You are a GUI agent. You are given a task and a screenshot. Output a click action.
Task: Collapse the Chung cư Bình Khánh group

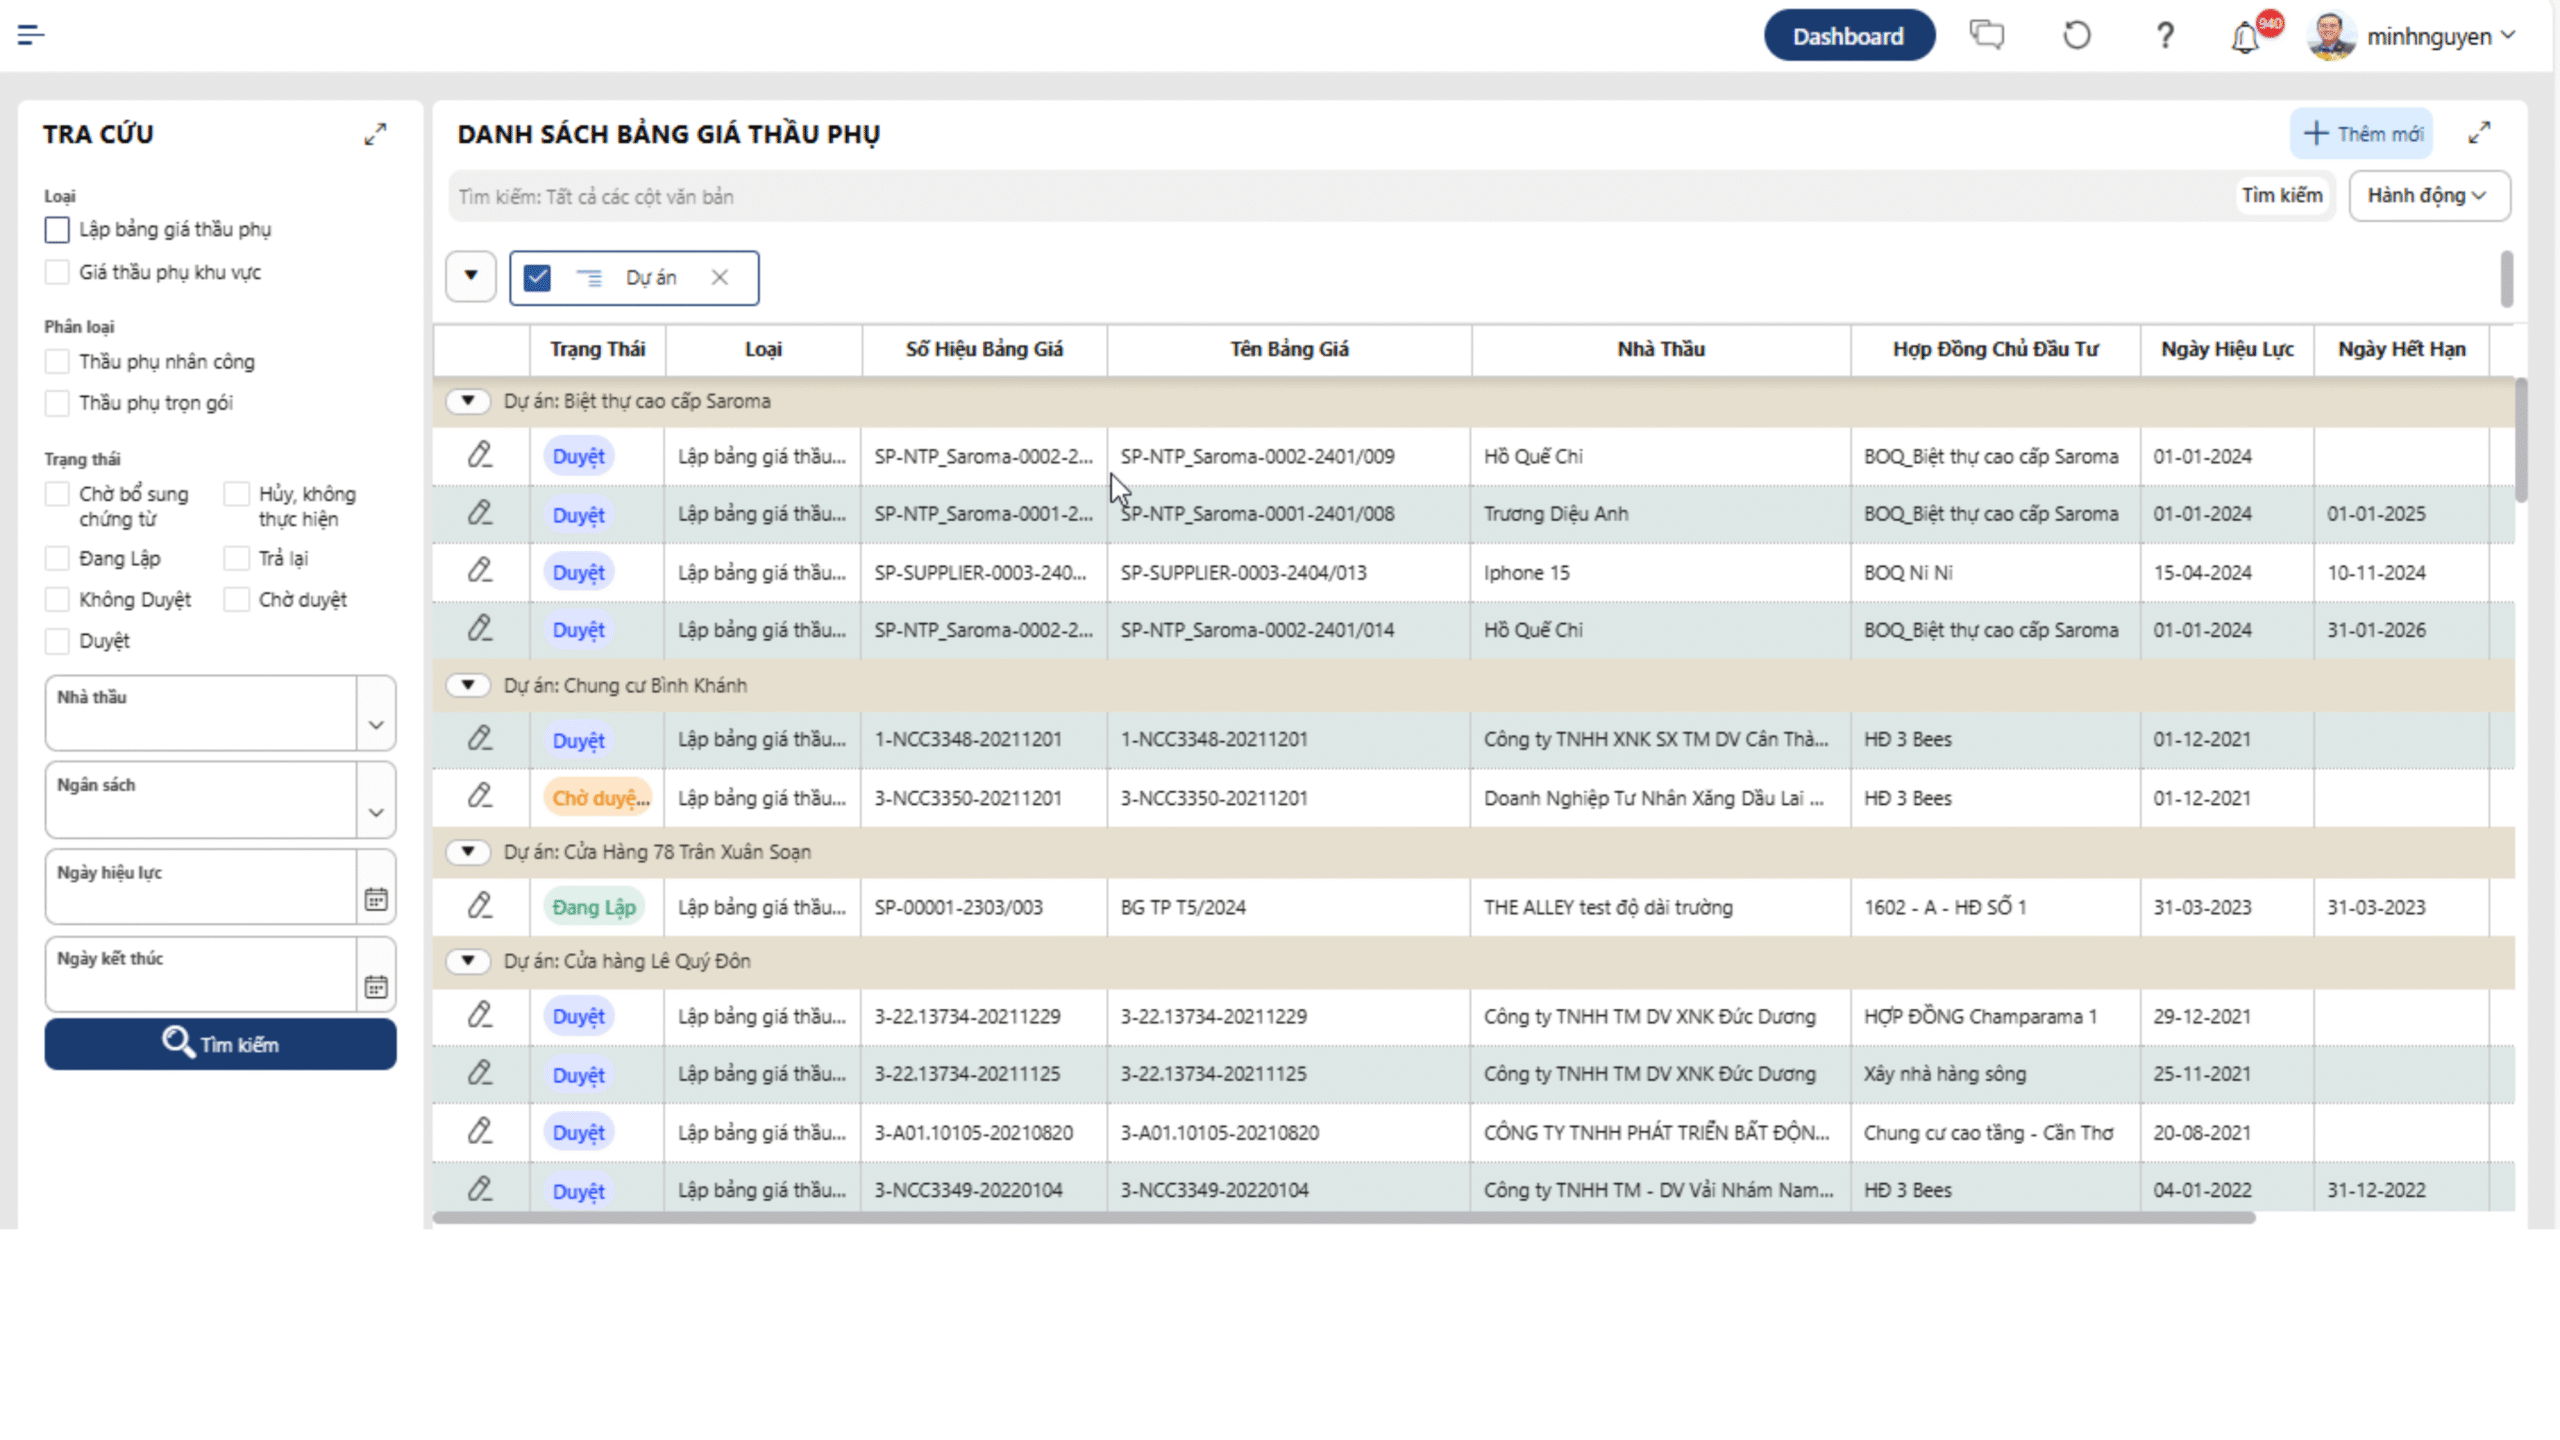pyautogui.click(x=467, y=685)
